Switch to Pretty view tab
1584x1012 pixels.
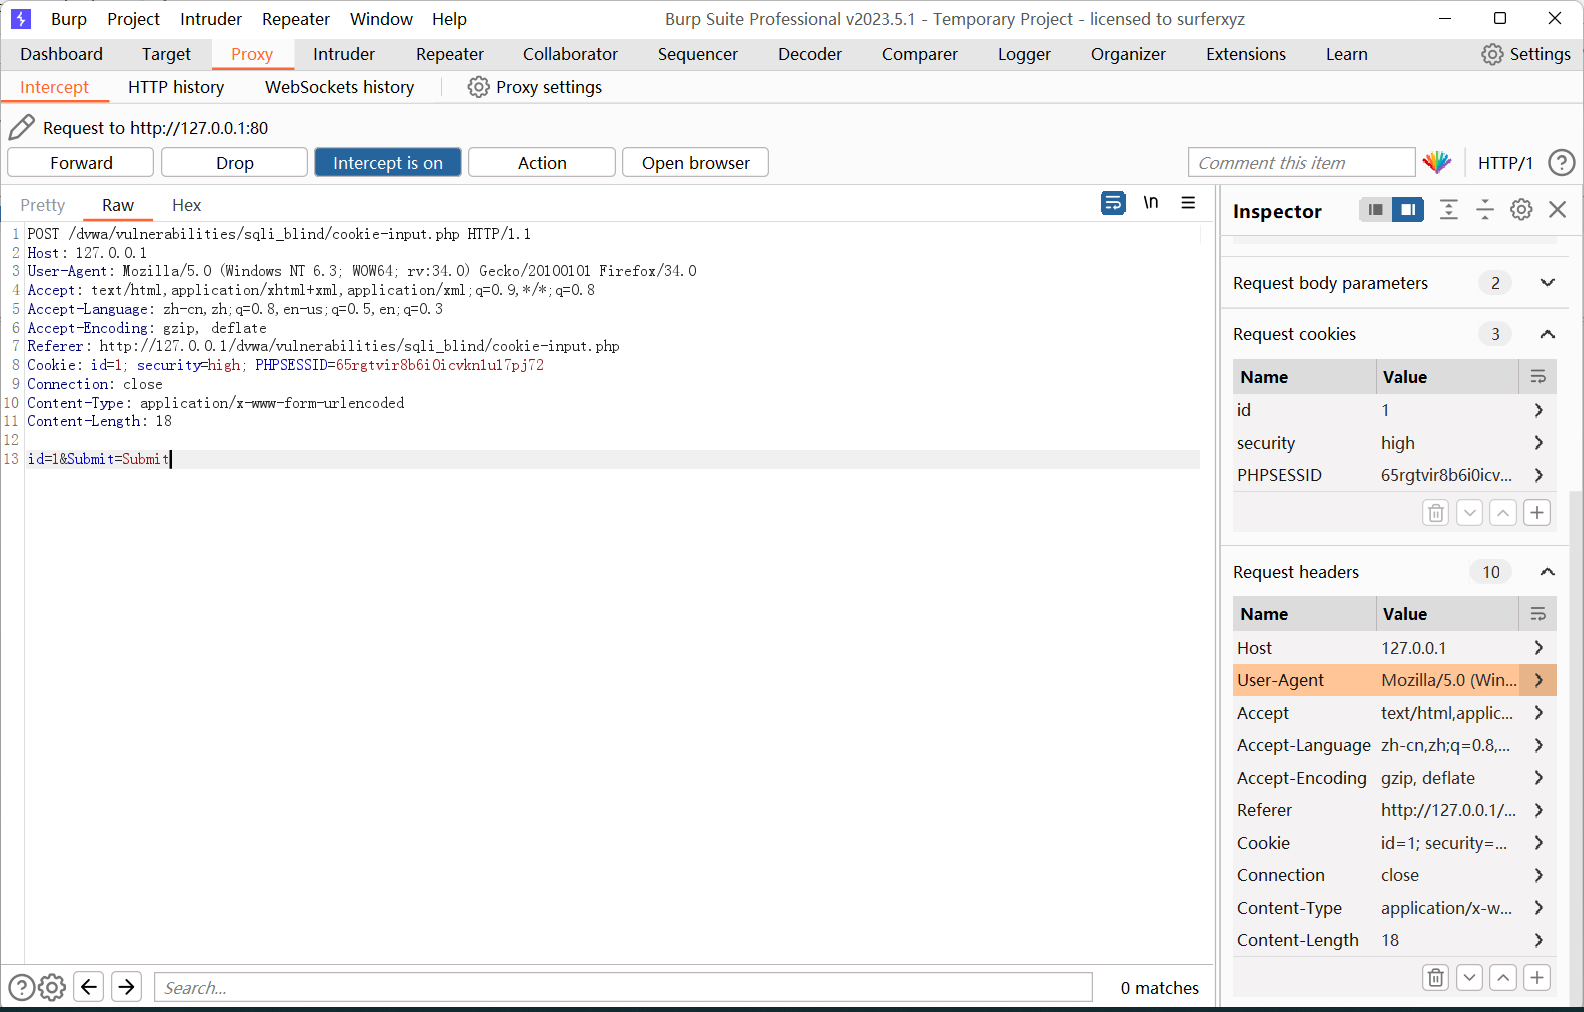[x=43, y=205]
